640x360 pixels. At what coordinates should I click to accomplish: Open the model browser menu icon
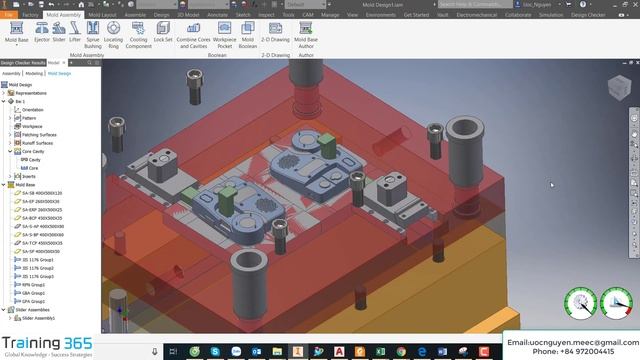coord(97,62)
